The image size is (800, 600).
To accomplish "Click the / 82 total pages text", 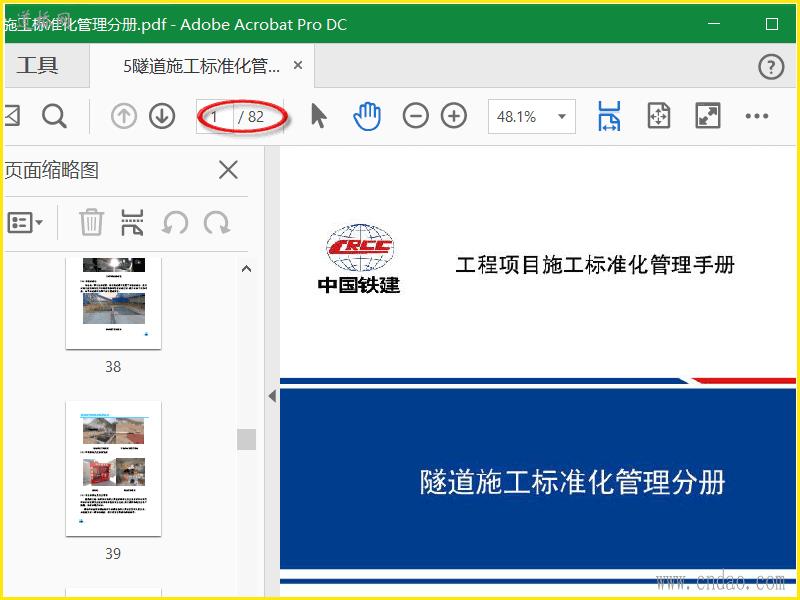I will pyautogui.click(x=251, y=117).
